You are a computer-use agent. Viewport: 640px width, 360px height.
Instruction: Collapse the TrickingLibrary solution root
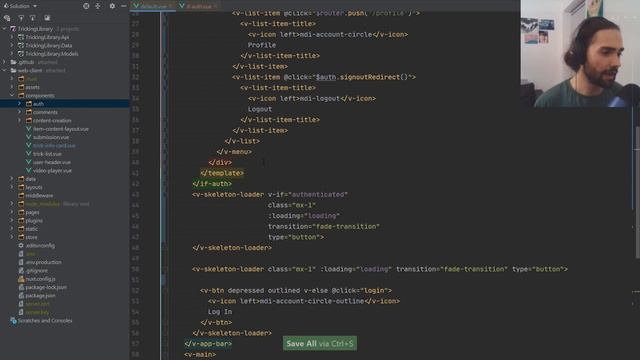[x=4, y=29]
